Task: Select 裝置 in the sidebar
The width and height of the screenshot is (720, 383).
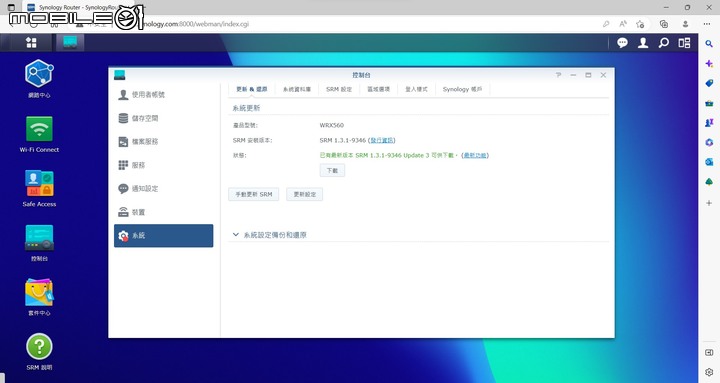Action: [x=163, y=212]
